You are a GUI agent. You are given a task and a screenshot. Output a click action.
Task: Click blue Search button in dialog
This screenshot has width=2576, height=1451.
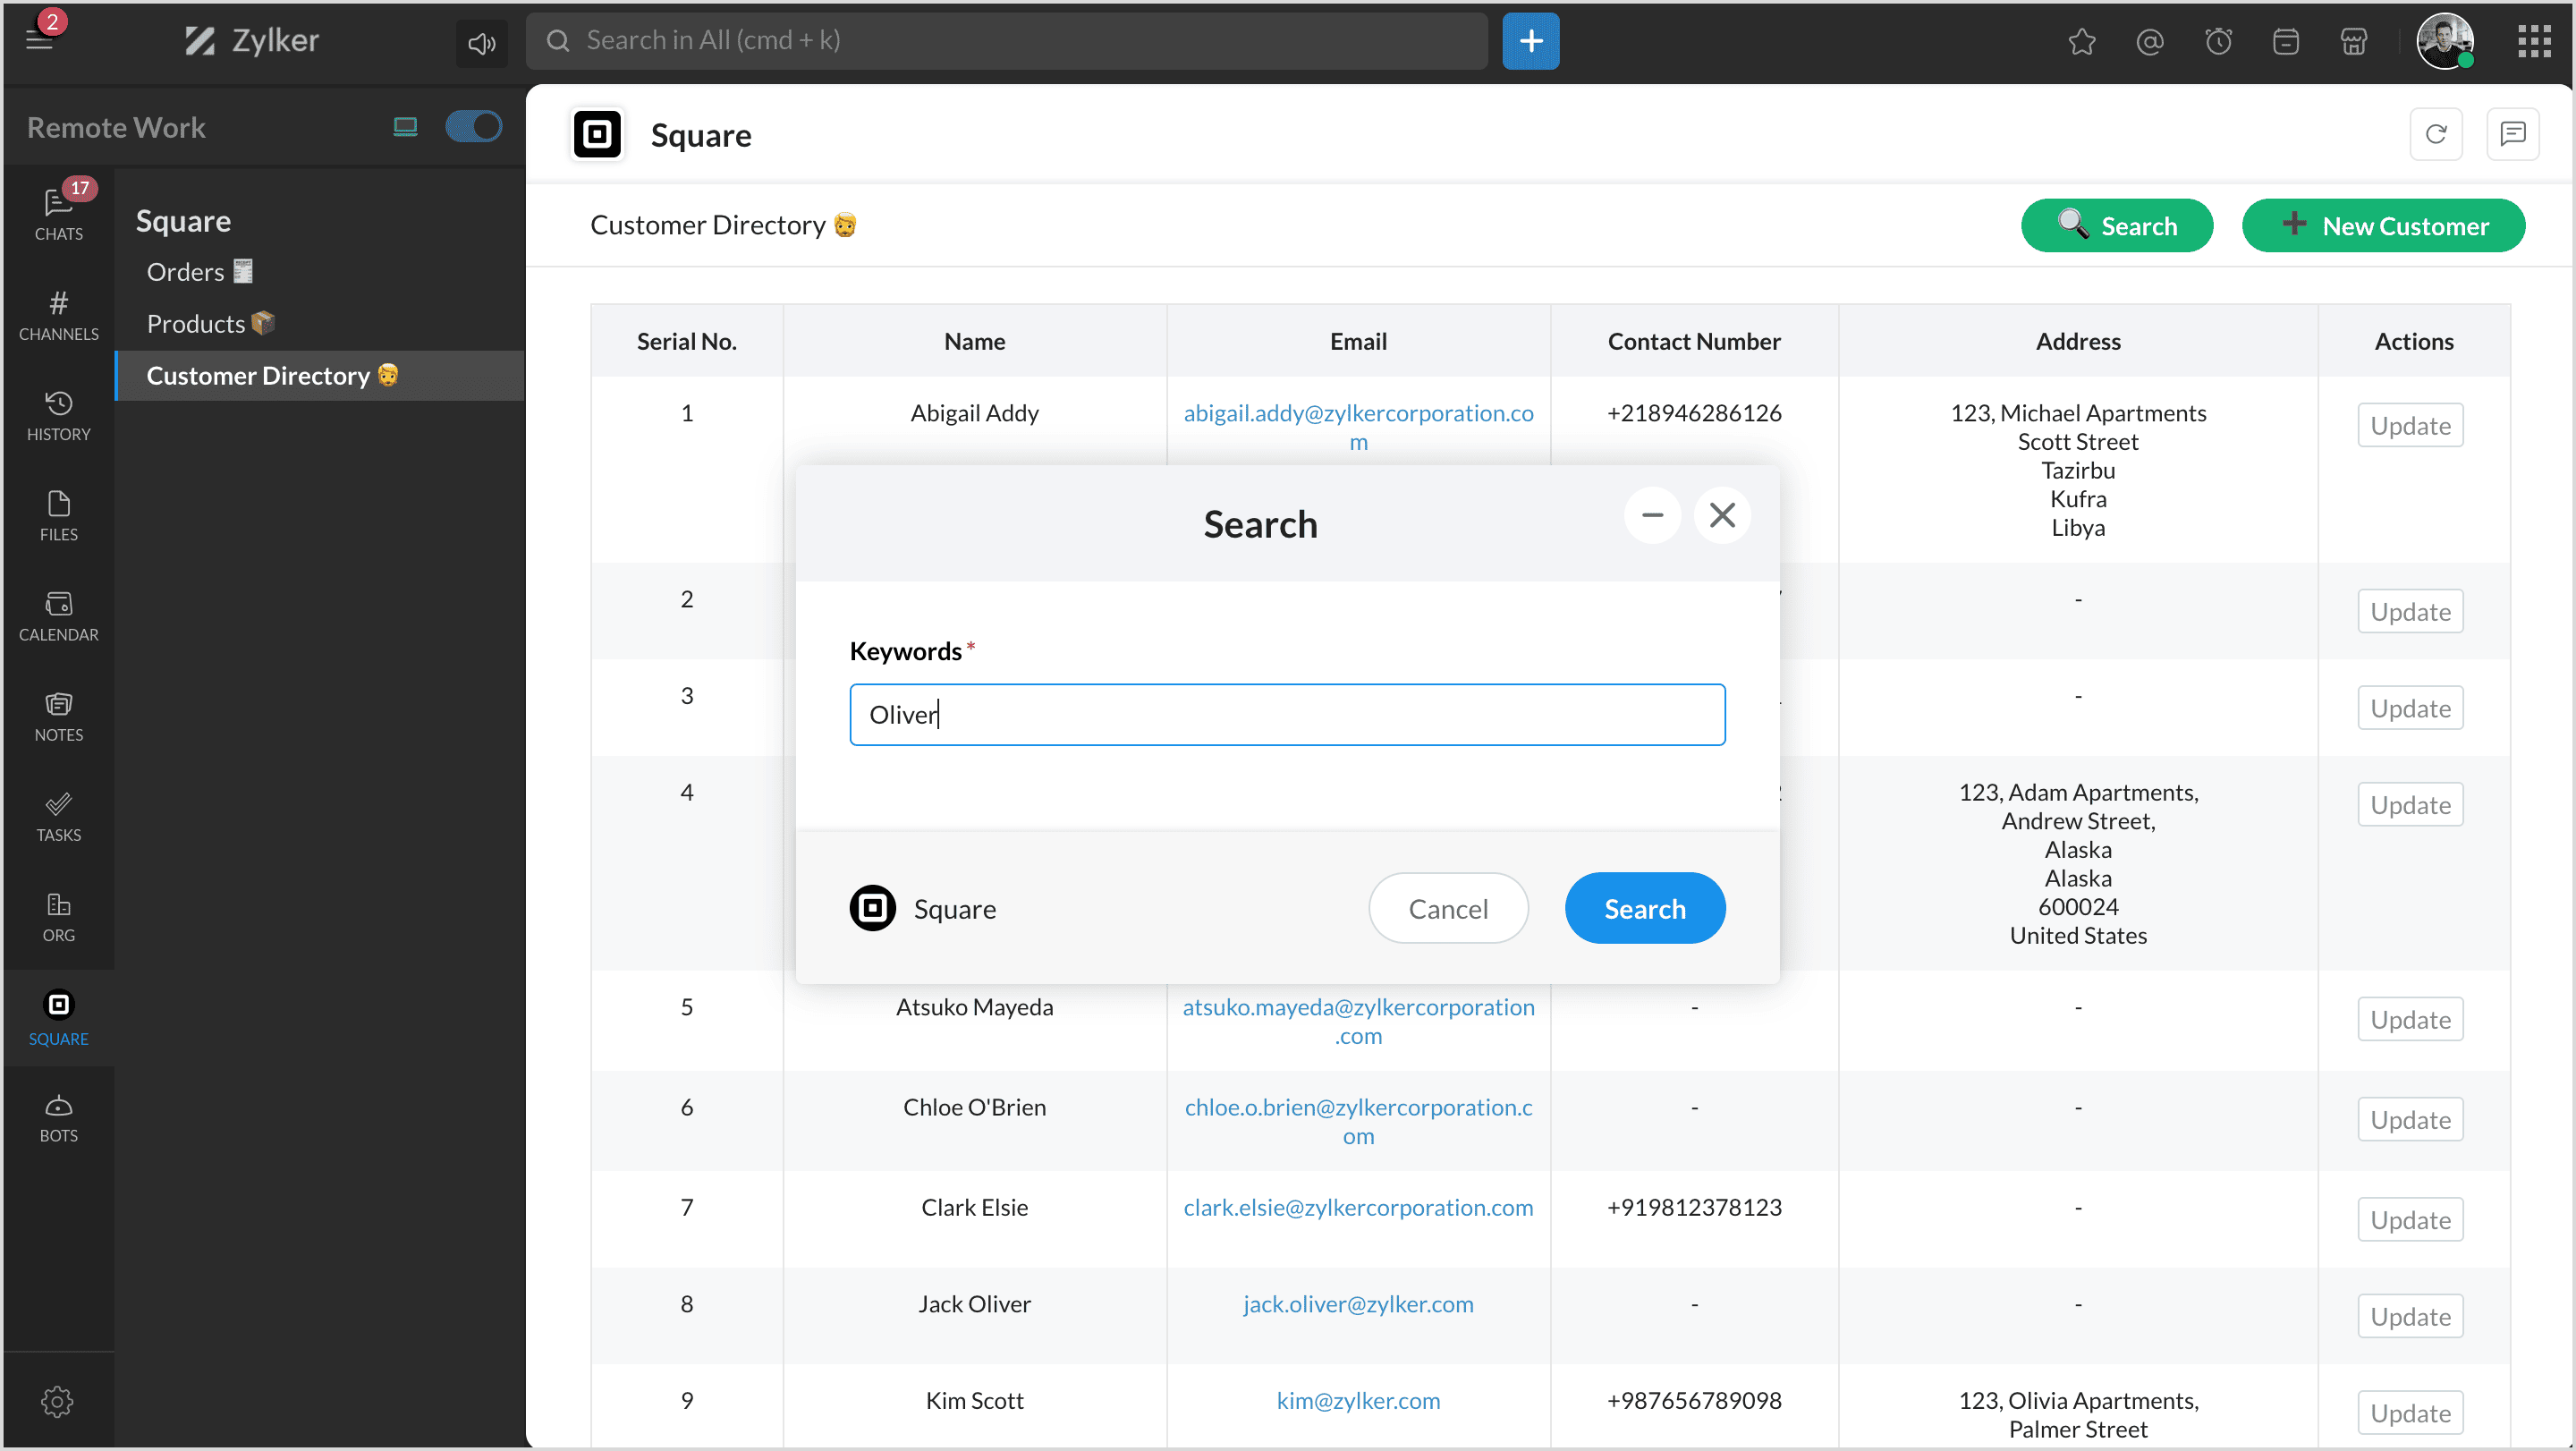[x=1644, y=908]
